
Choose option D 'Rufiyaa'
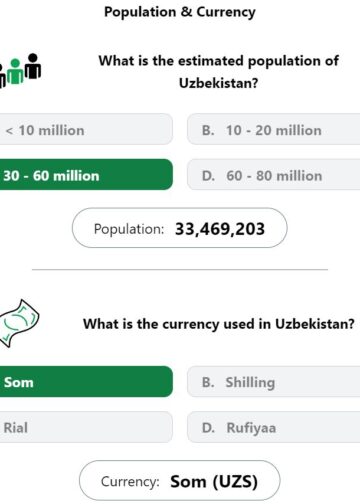click(x=274, y=427)
